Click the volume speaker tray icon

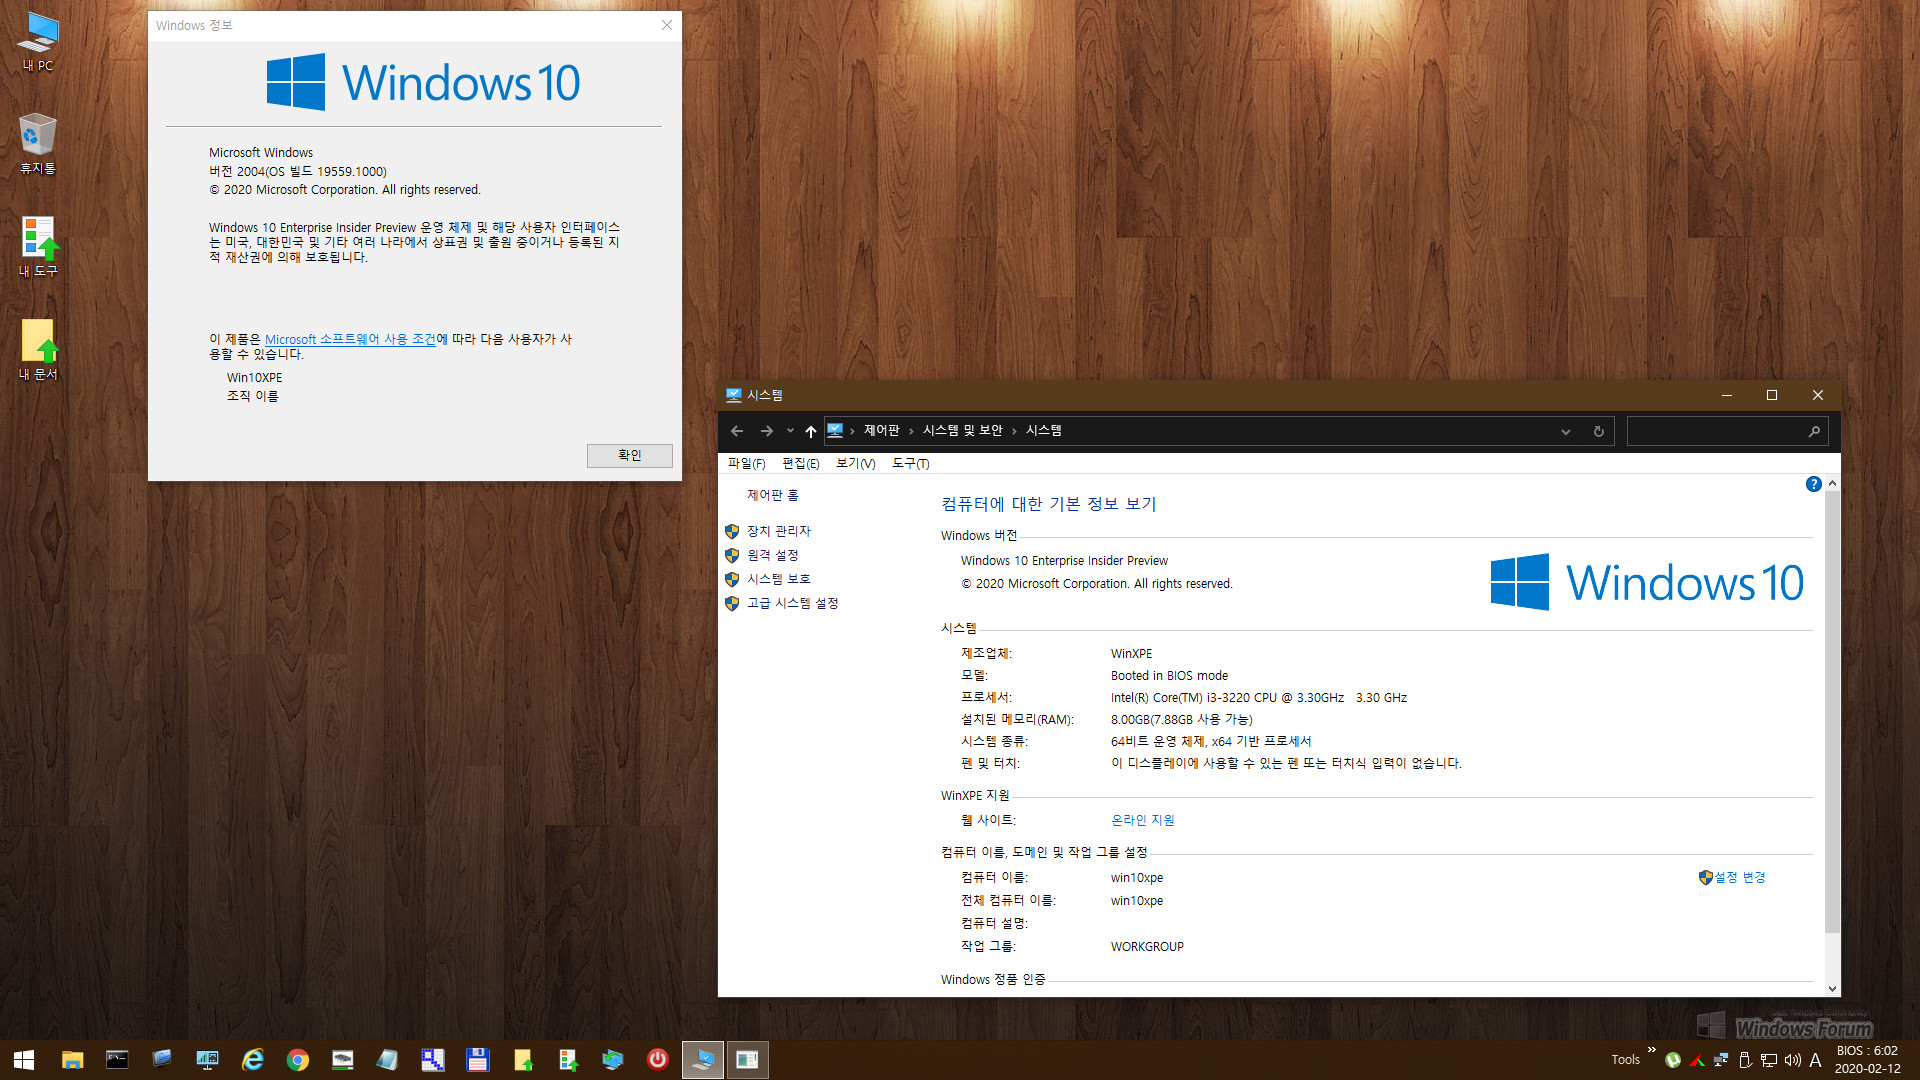[x=1792, y=1060]
